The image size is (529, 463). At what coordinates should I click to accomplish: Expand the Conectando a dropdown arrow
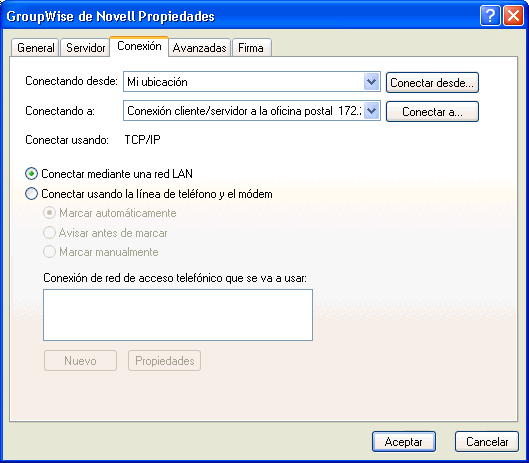[x=371, y=111]
